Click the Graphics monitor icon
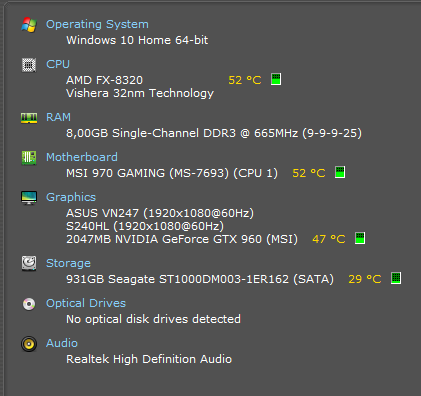The width and height of the screenshot is (421, 396). click(29, 198)
